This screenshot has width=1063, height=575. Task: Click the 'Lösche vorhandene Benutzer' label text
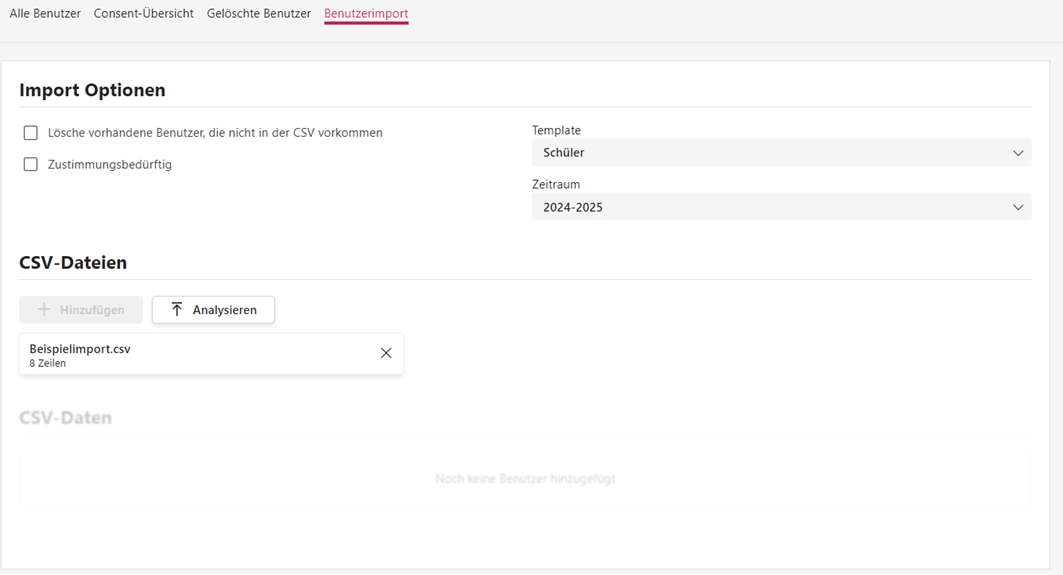(x=215, y=133)
